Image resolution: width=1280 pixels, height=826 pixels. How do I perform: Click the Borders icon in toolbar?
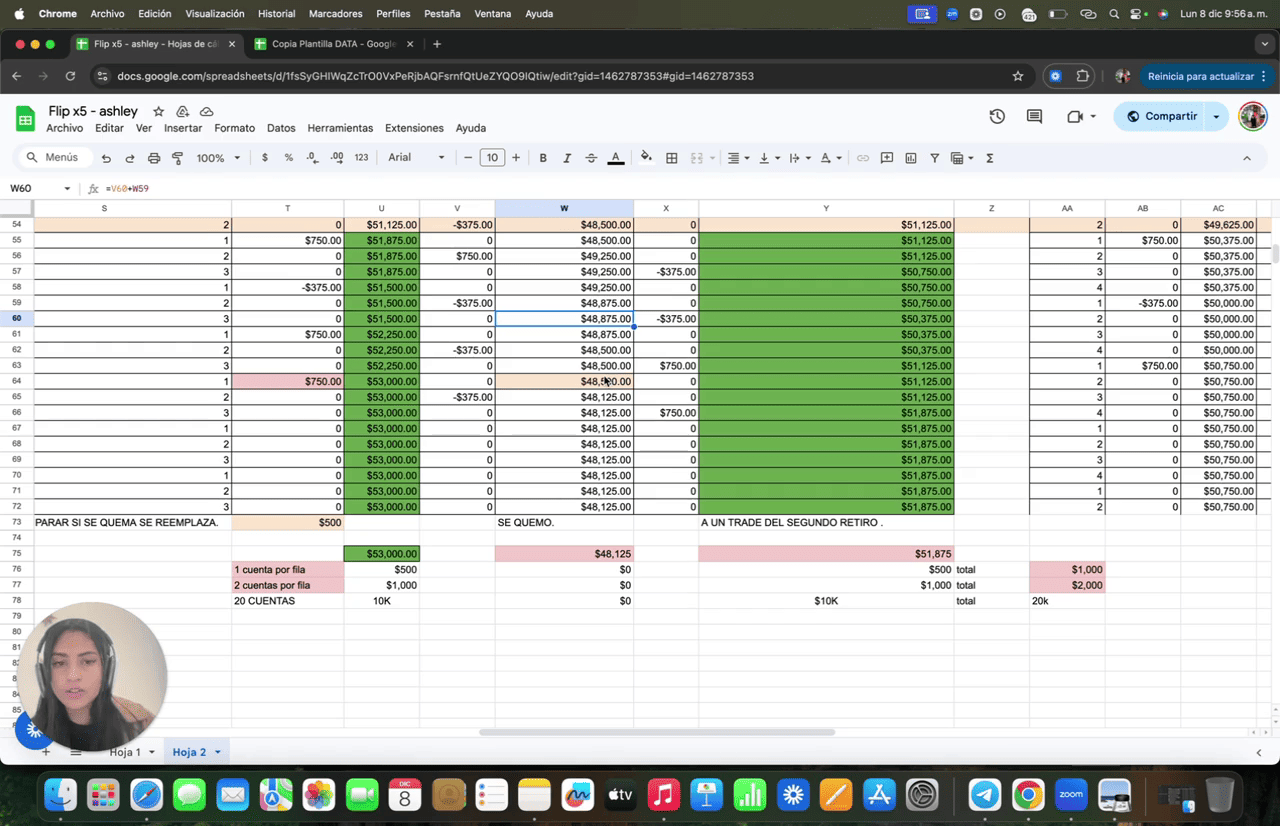coord(672,158)
